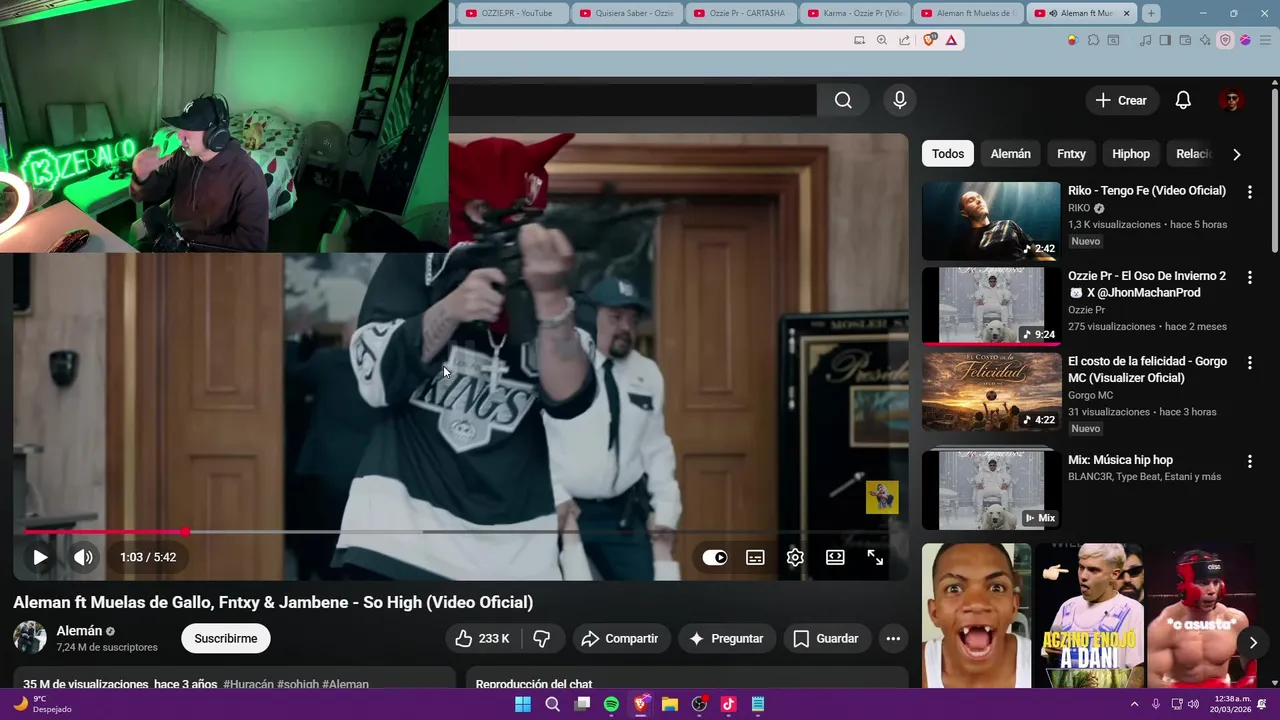Switch to OZZIE.PR - YouTube tab

(x=514, y=13)
